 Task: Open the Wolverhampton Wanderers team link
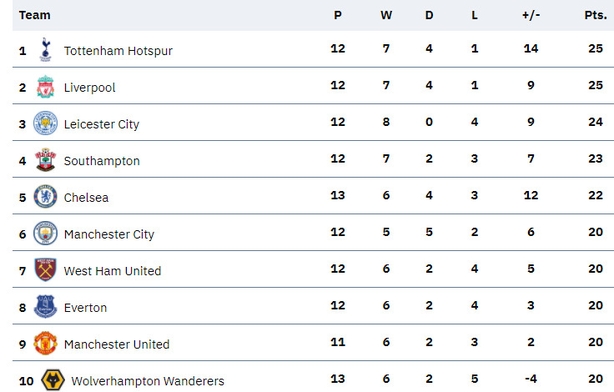148,381
